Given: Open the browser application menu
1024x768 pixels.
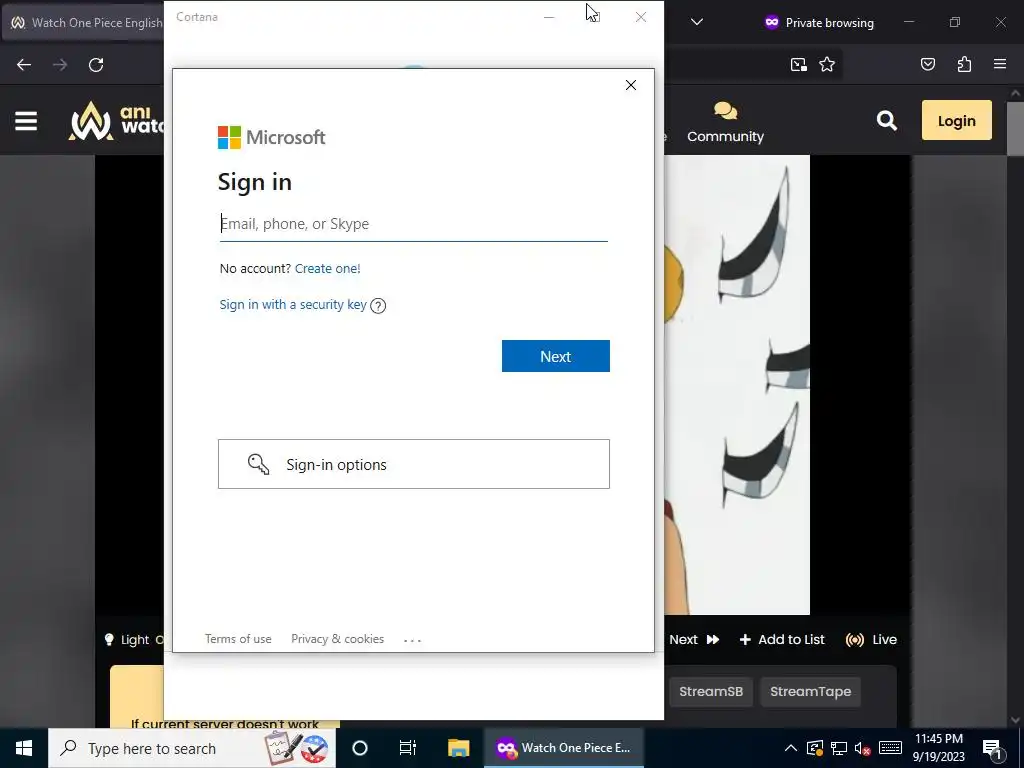Looking at the screenshot, I should click(1000, 64).
